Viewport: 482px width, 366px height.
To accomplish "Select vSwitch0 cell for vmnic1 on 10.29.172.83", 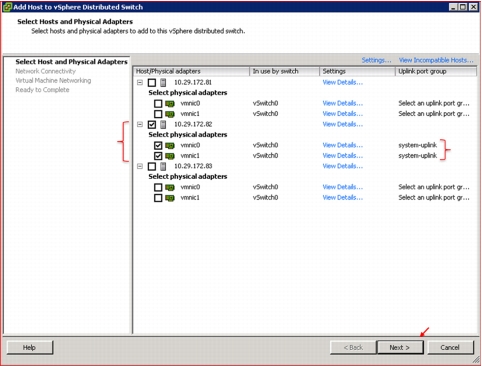I will (265, 197).
